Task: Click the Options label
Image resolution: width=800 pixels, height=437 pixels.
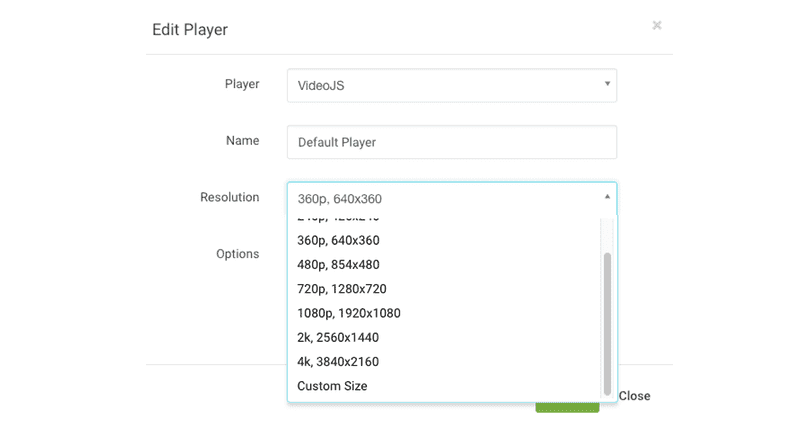Action: pyautogui.click(x=238, y=254)
